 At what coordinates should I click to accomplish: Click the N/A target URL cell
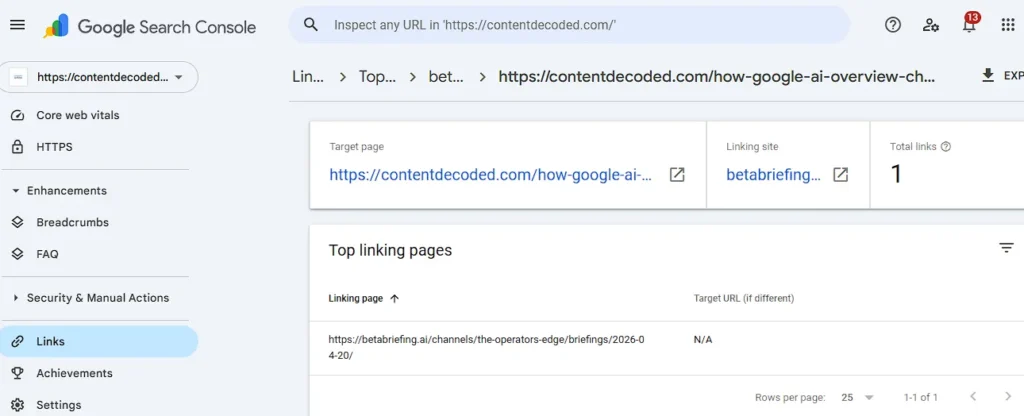click(703, 340)
